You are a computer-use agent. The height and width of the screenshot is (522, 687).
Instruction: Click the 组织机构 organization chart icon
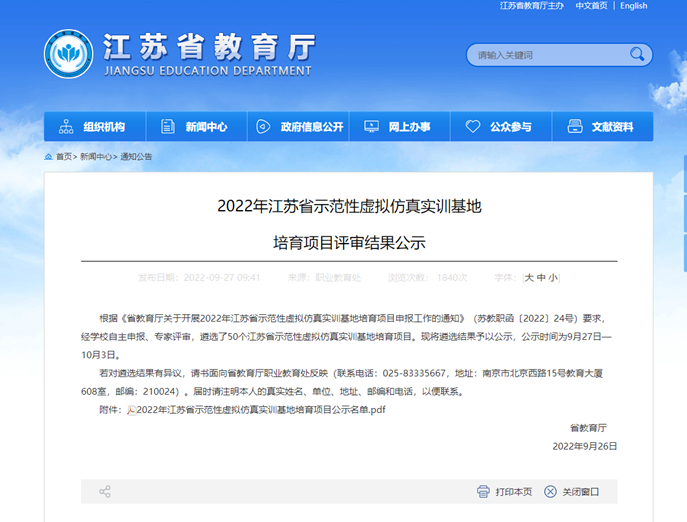tap(66, 127)
